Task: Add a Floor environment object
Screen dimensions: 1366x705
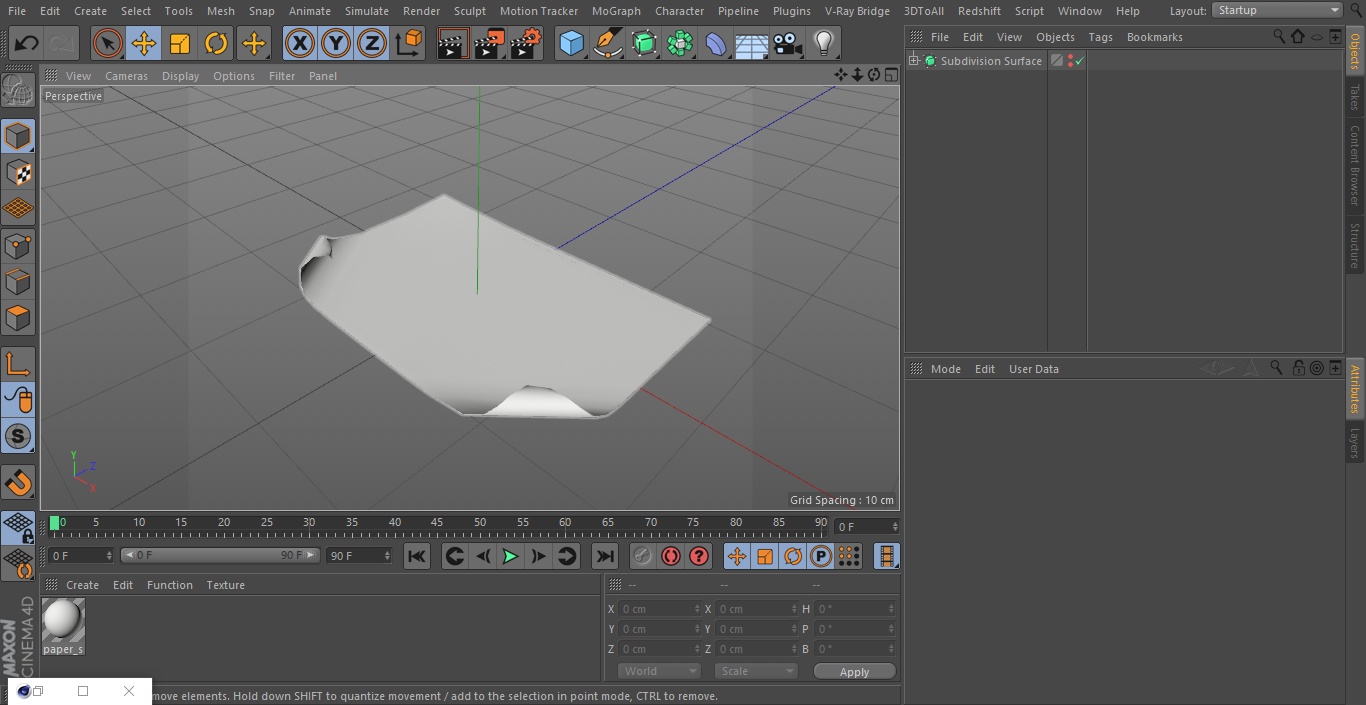Action: click(752, 43)
